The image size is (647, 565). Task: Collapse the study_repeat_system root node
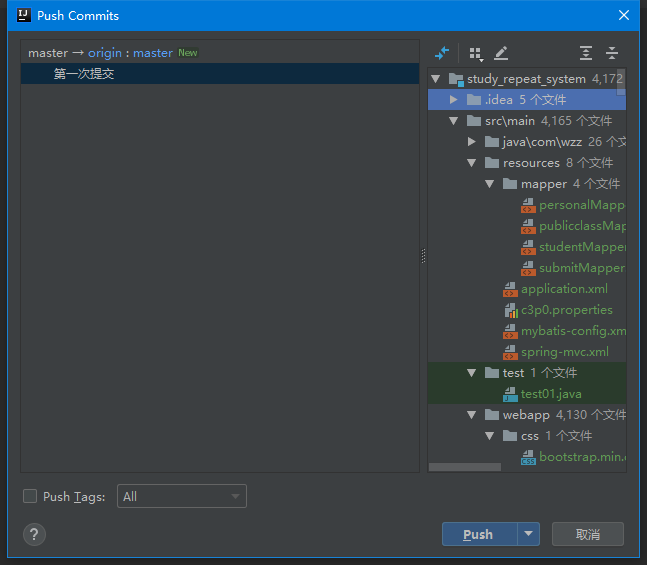436,79
